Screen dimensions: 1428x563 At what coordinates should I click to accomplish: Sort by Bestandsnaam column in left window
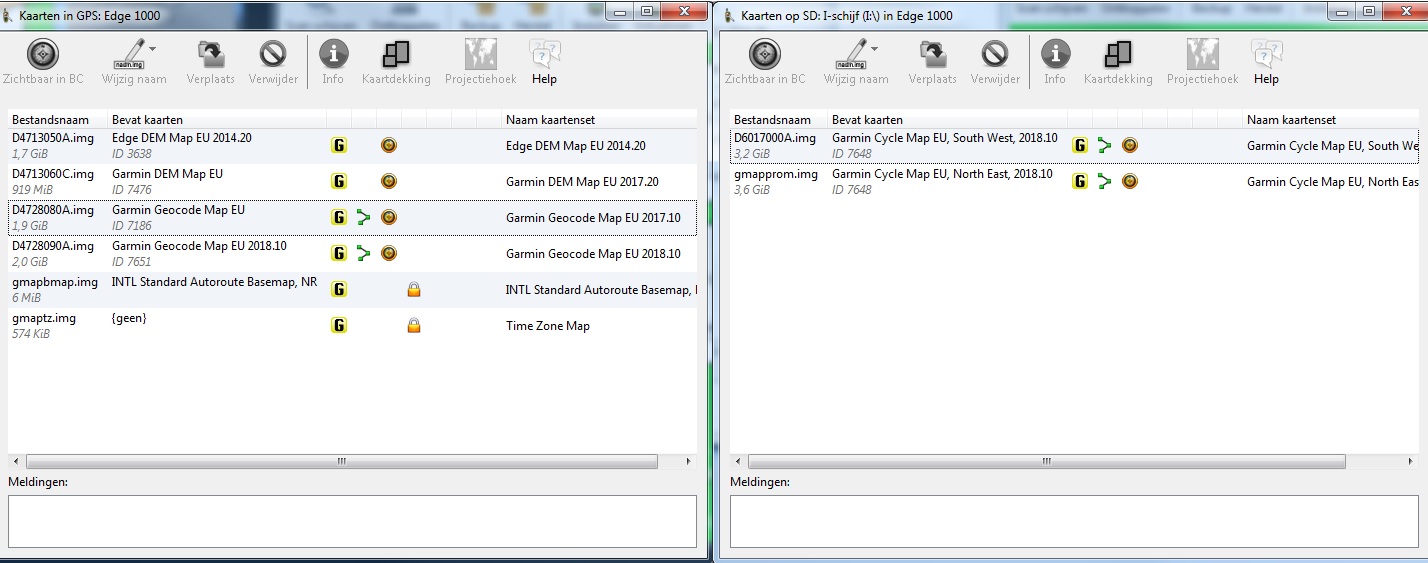point(57,120)
